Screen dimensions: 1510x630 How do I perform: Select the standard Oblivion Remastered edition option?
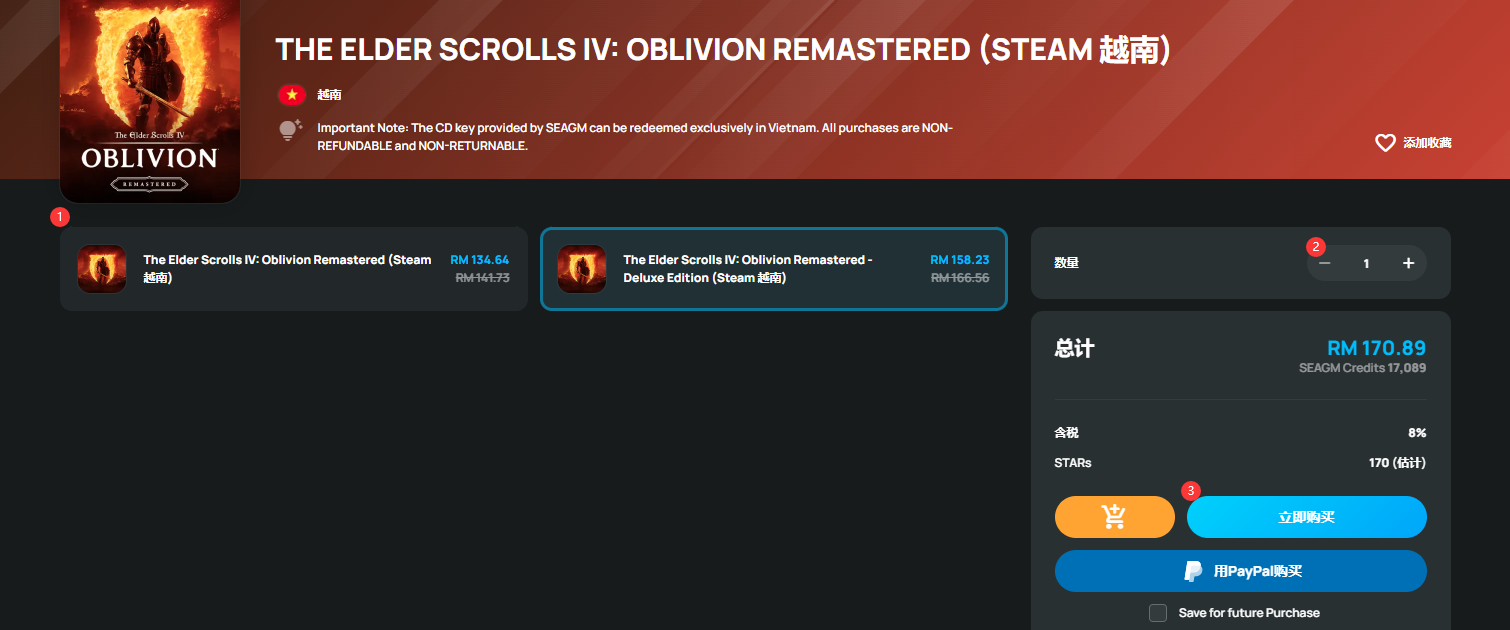point(294,269)
